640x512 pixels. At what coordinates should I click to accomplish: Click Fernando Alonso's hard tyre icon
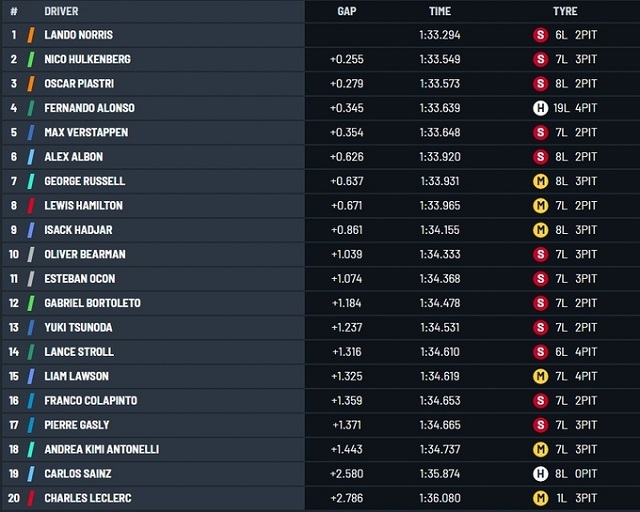click(x=540, y=108)
